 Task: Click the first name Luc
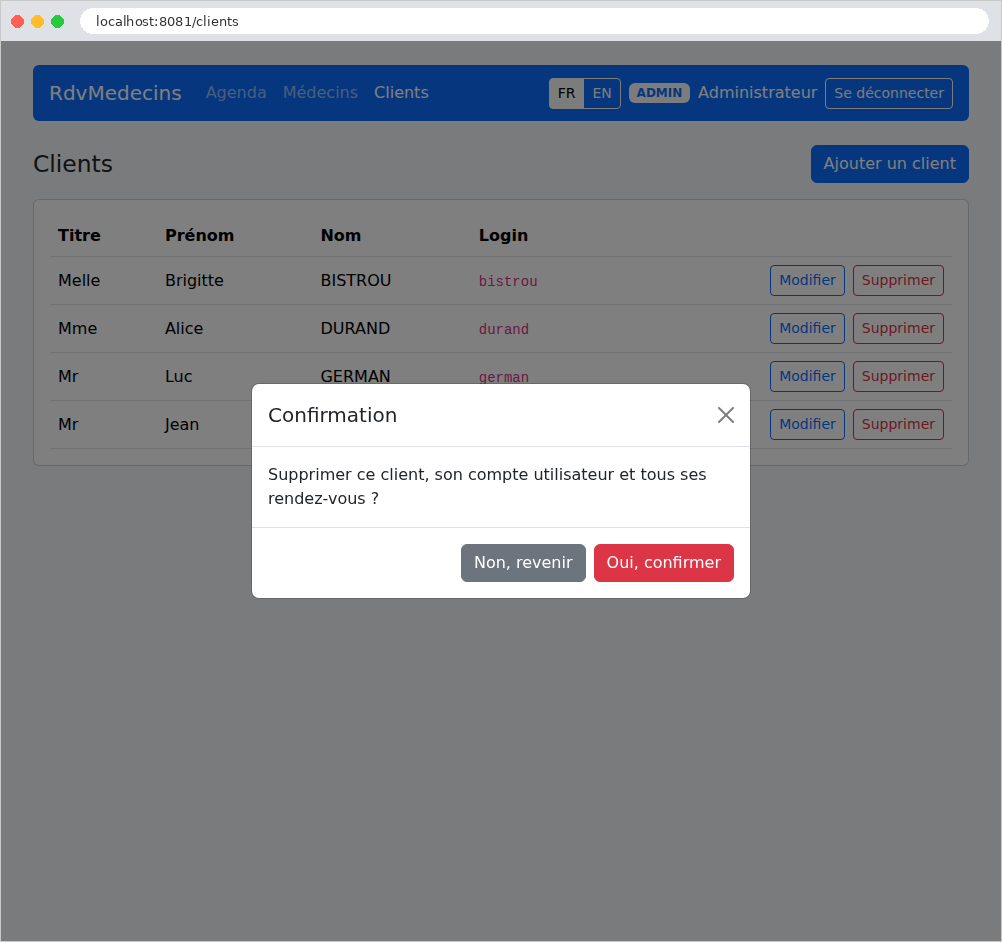click(178, 376)
